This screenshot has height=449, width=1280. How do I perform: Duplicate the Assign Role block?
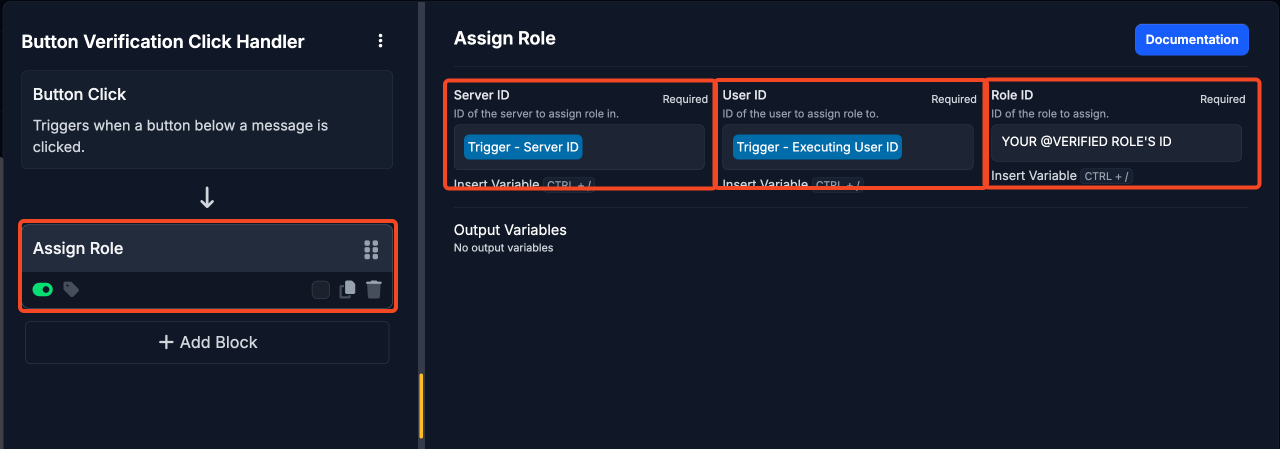point(347,290)
